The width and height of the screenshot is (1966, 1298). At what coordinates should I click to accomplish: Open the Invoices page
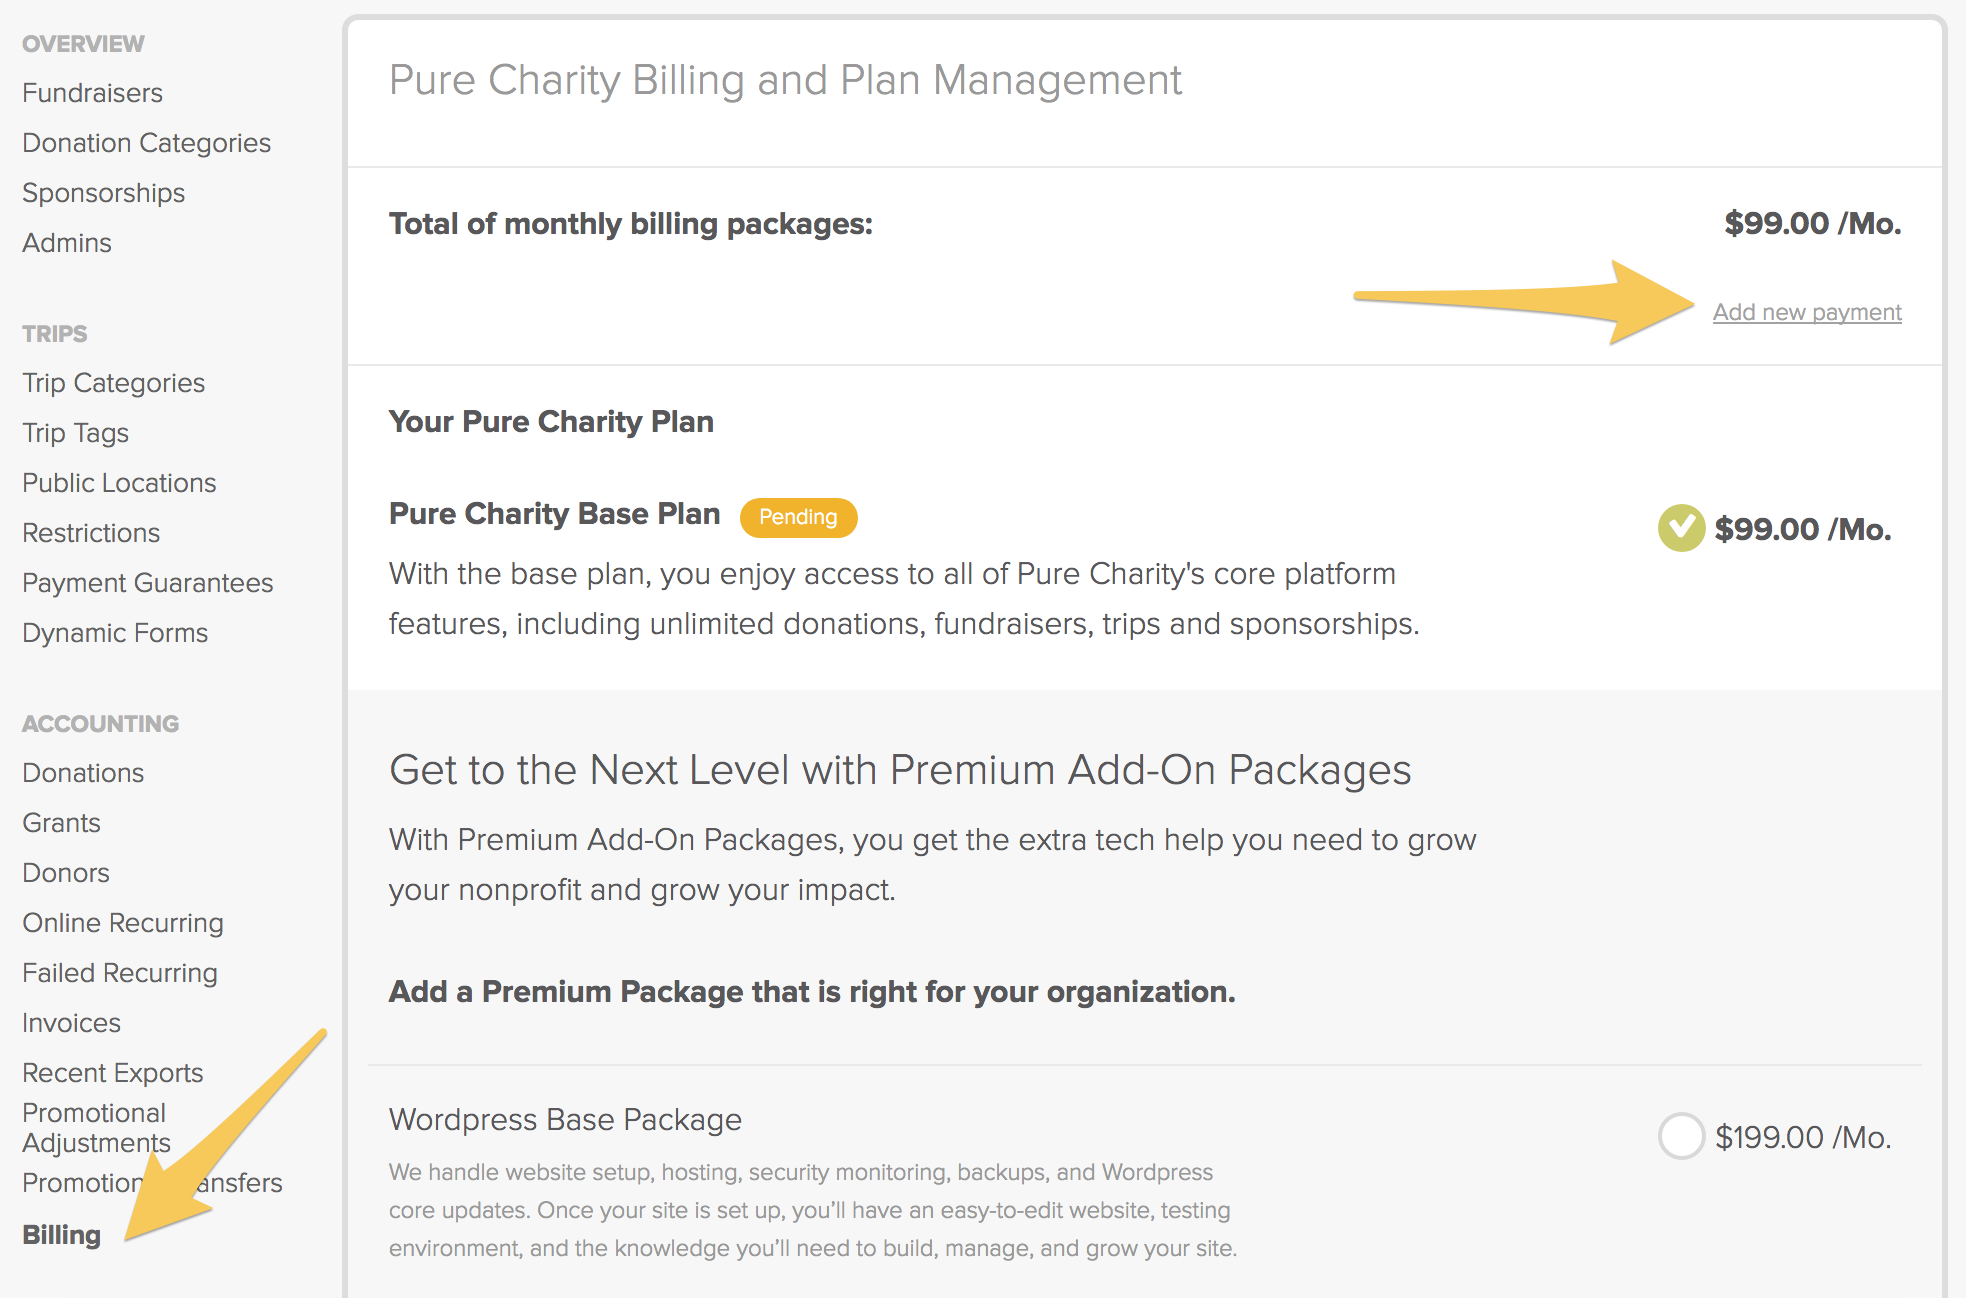pyautogui.click(x=71, y=1023)
